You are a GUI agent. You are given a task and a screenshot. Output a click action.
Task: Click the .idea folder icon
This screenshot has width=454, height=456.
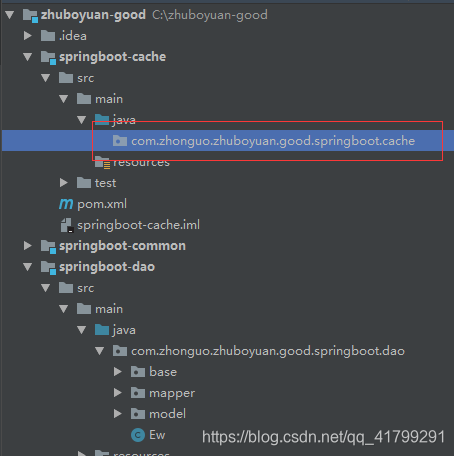(48, 36)
